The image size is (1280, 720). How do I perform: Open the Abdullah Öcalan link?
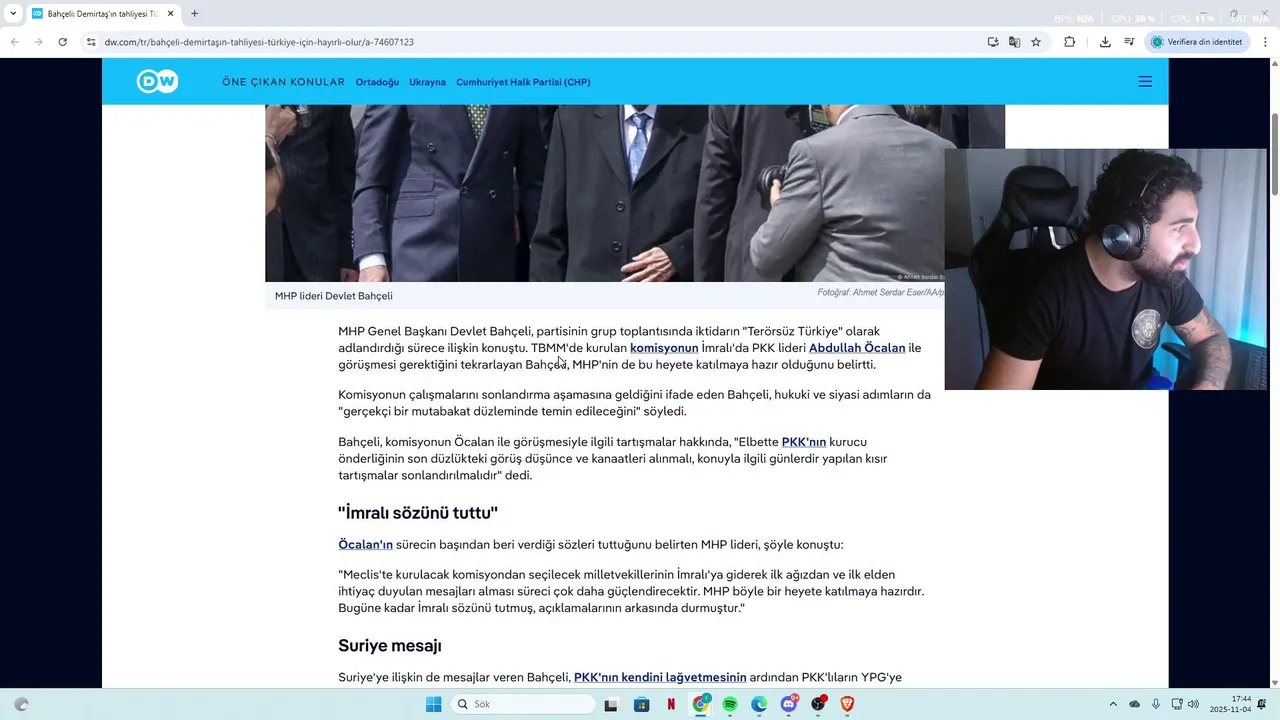click(x=857, y=348)
